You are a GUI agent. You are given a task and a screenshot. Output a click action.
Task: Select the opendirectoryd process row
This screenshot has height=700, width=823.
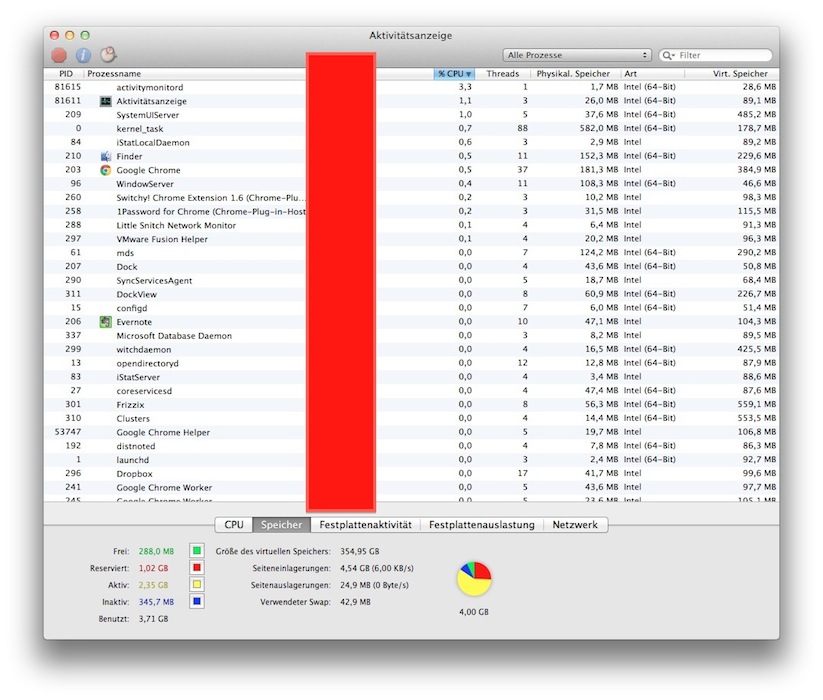412,363
